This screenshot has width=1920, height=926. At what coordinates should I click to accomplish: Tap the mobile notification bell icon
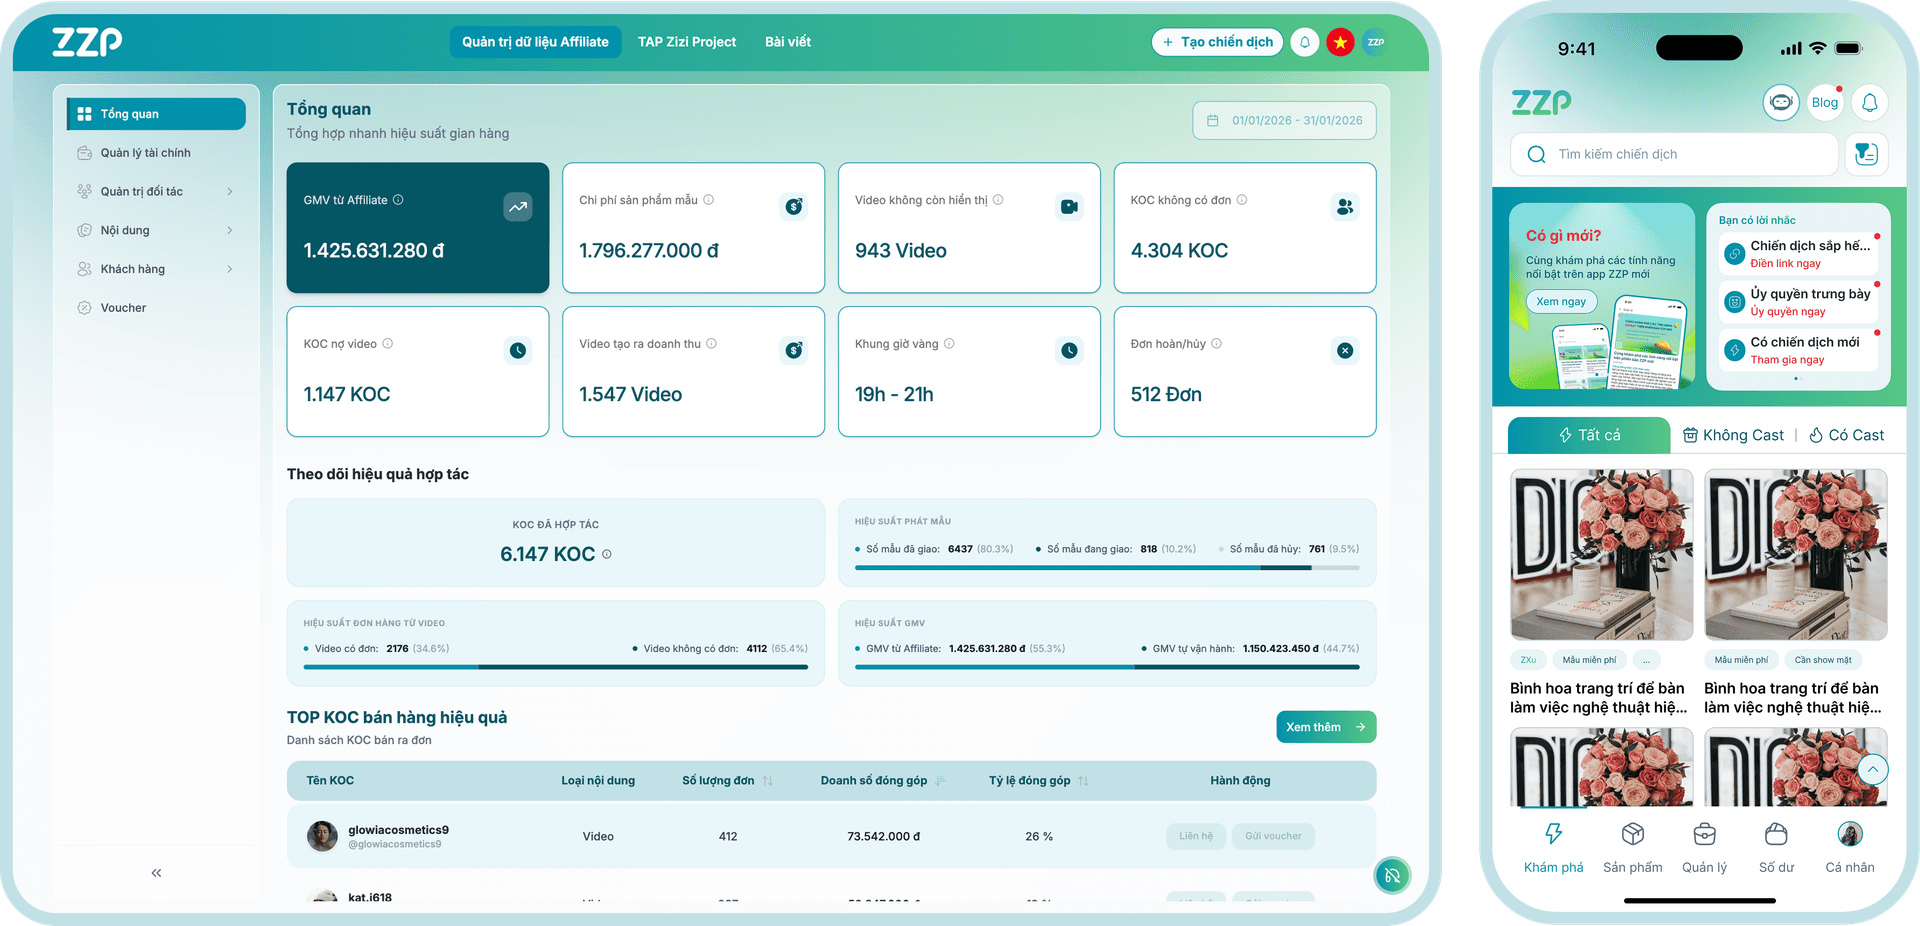1869,102
